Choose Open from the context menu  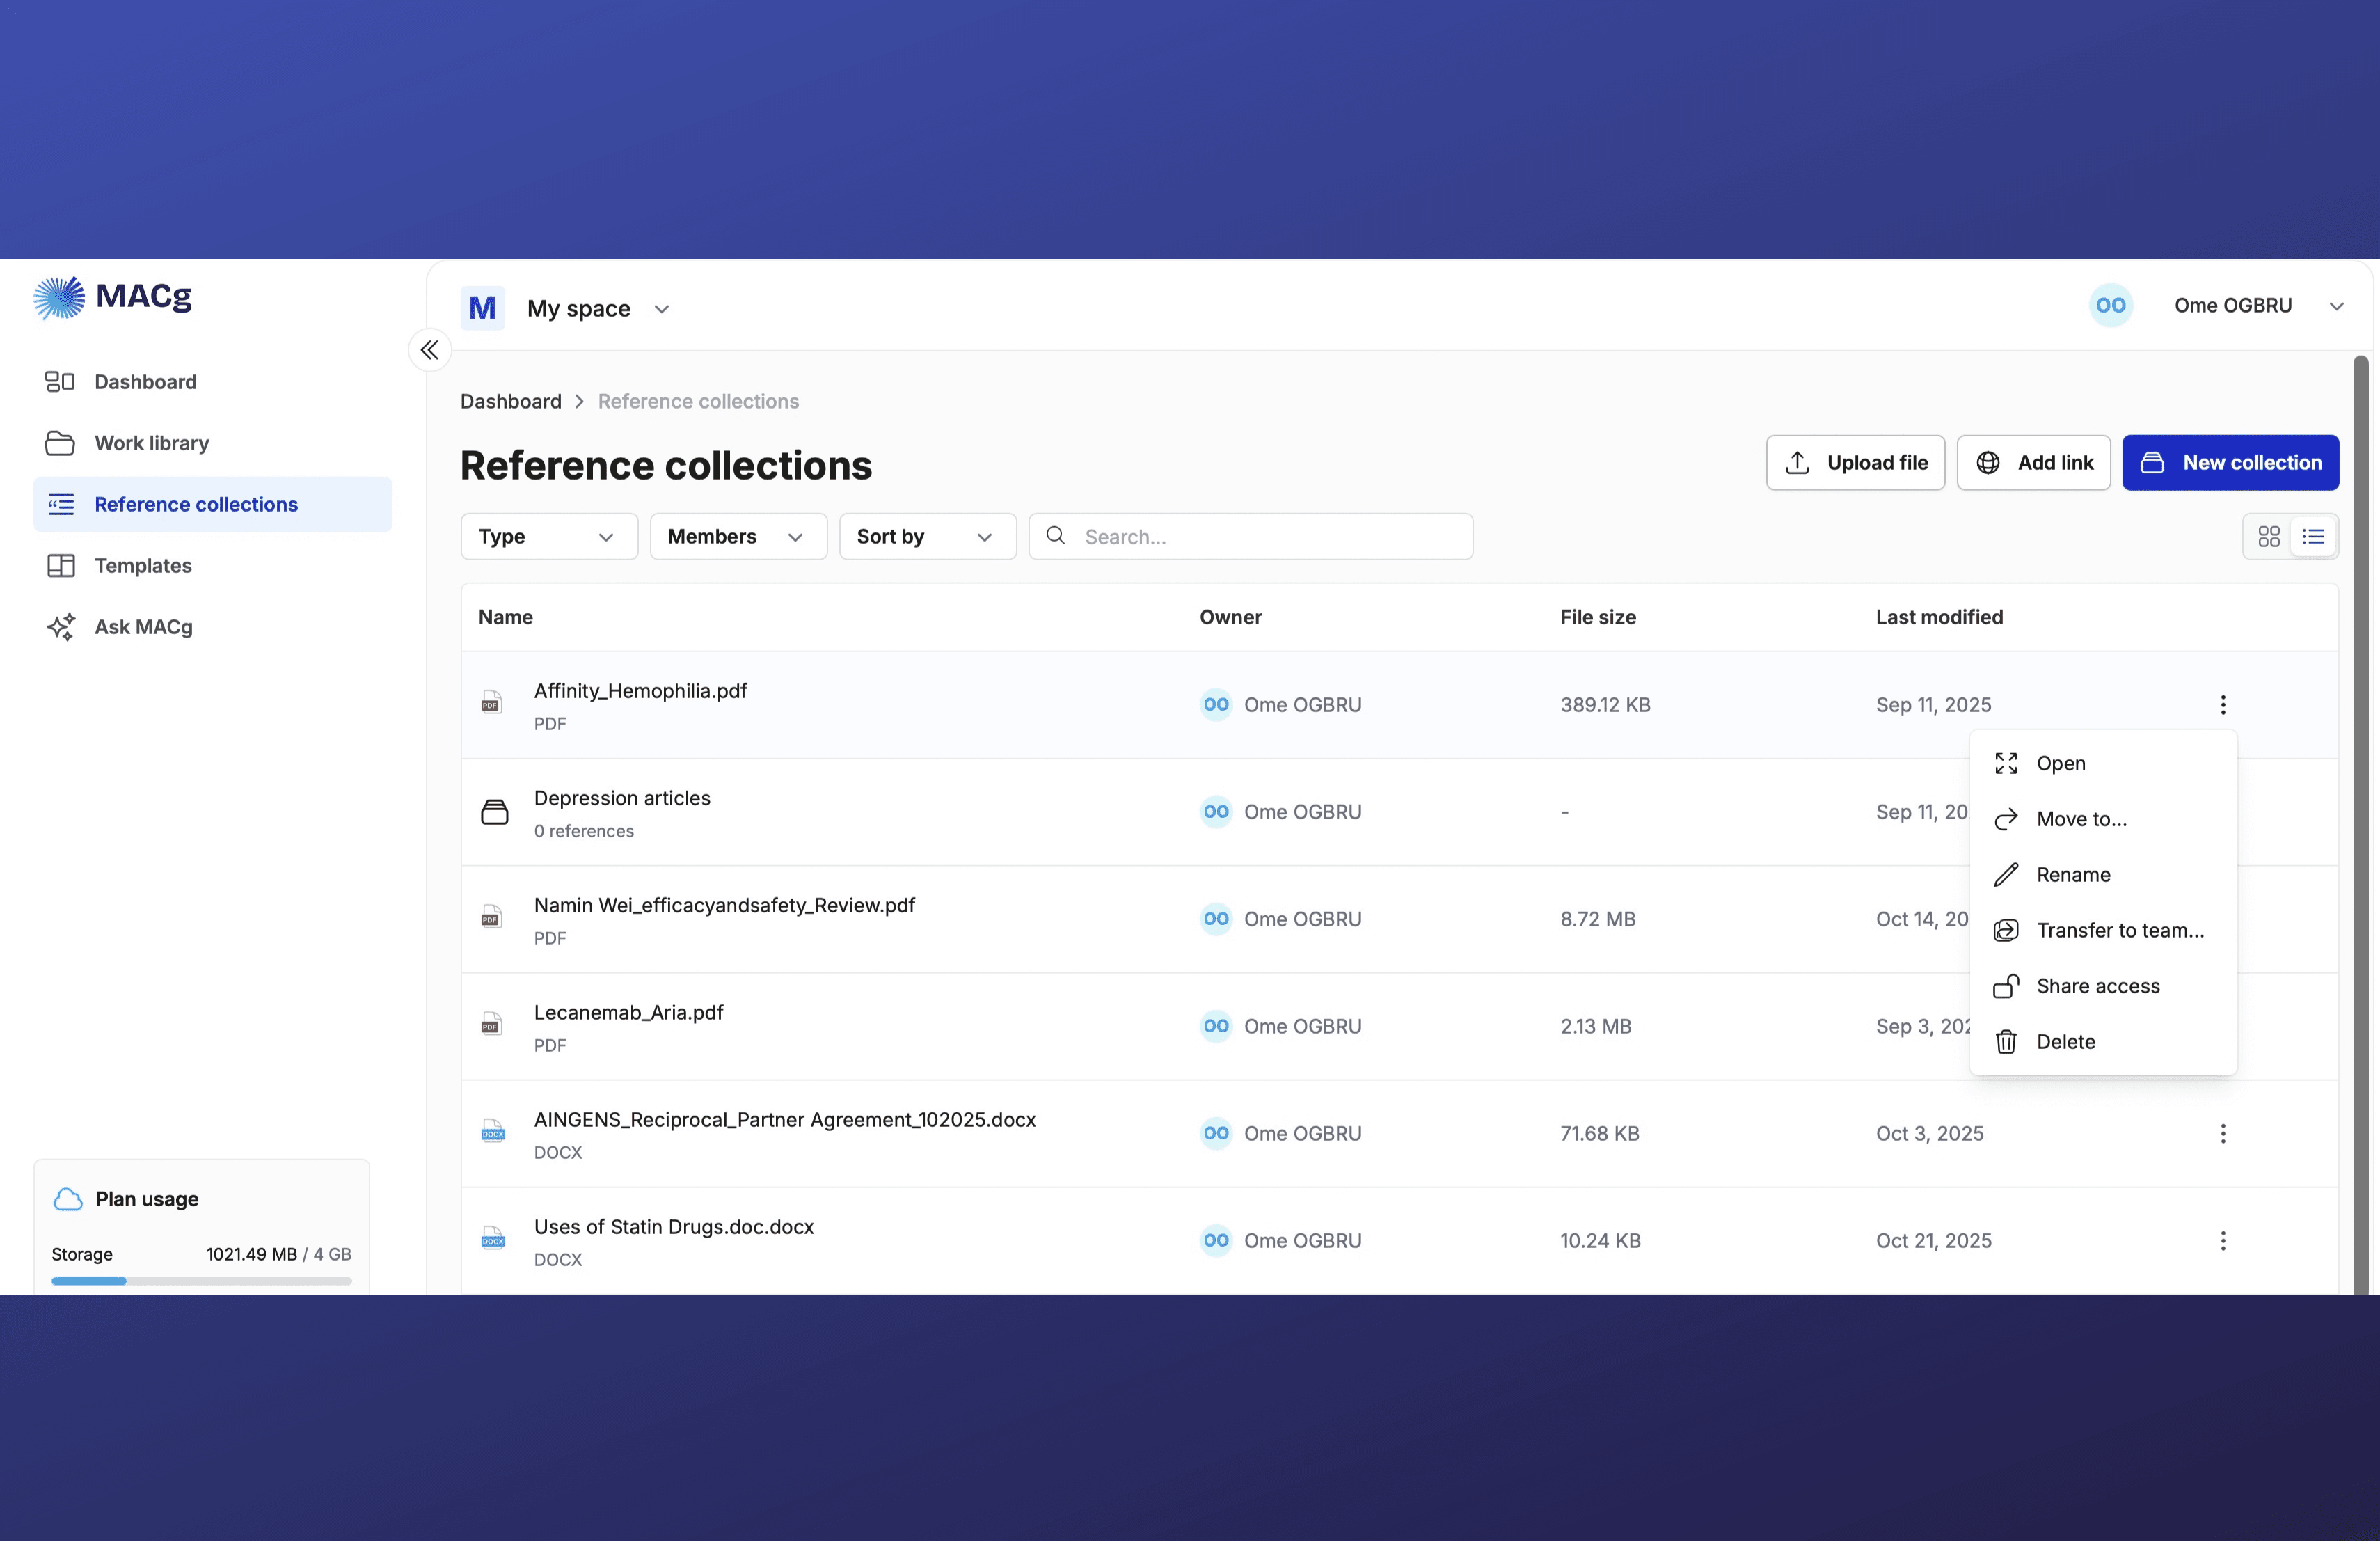coord(2103,763)
